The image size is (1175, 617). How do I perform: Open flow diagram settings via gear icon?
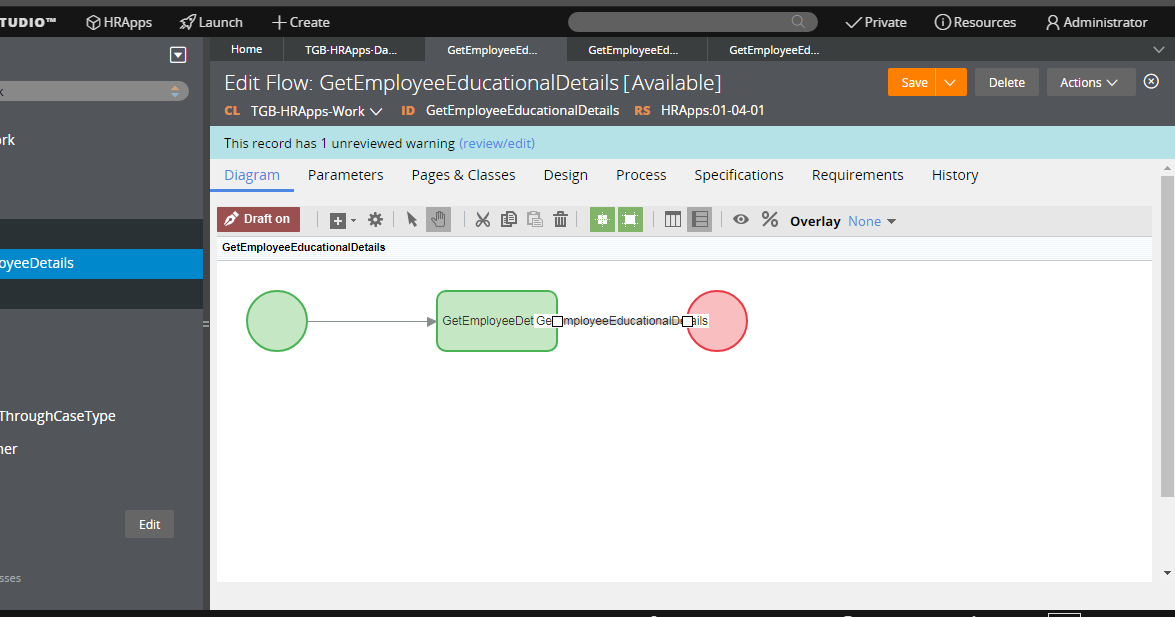click(375, 219)
